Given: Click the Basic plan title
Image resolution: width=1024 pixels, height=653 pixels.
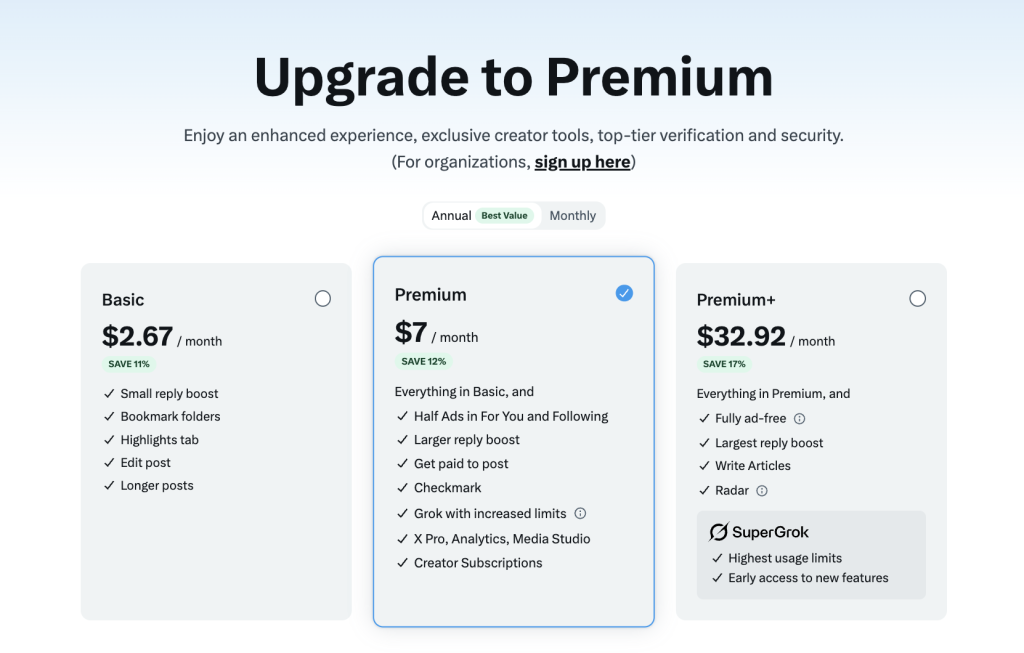Looking at the screenshot, I should coord(123,300).
